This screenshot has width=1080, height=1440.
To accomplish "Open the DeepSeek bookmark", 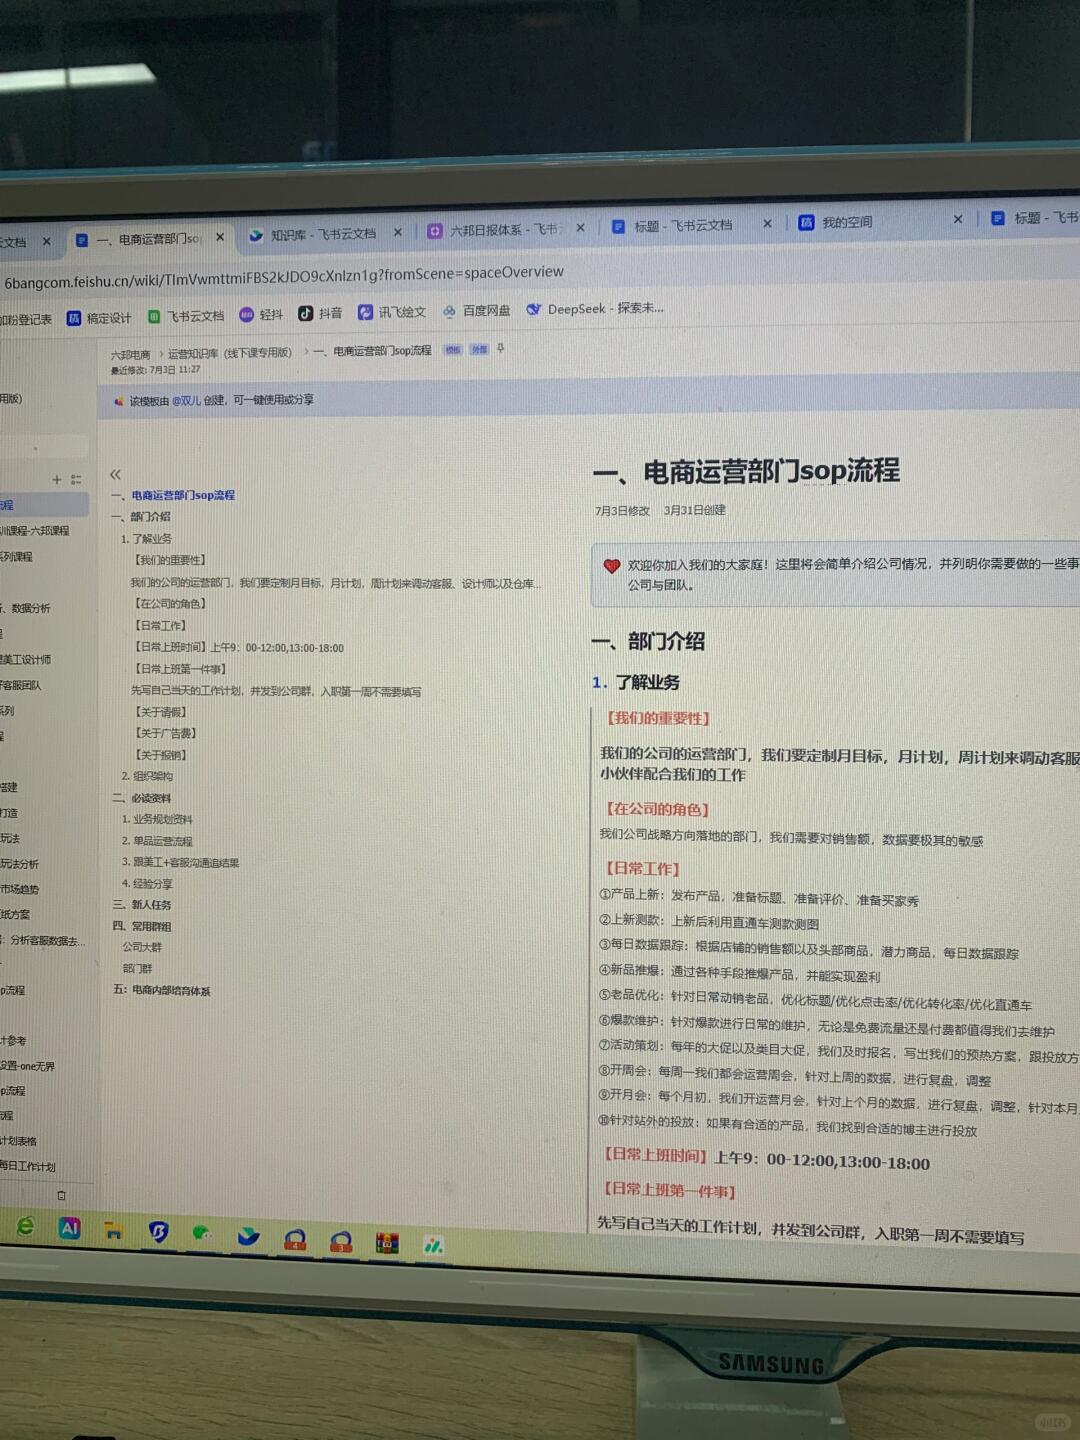I will click(x=594, y=308).
